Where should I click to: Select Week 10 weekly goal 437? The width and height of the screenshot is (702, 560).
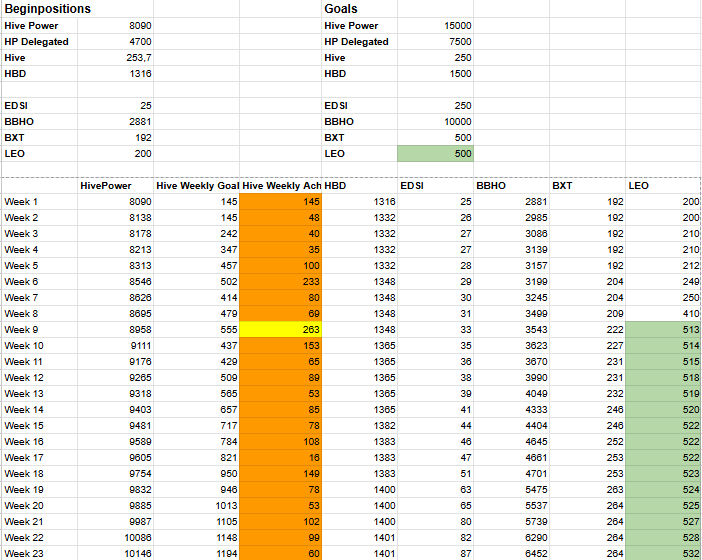[196, 346]
